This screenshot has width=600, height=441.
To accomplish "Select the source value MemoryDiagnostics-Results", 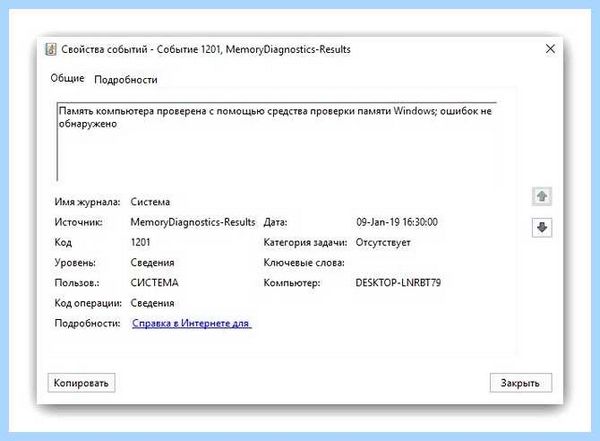I will (x=192, y=222).
